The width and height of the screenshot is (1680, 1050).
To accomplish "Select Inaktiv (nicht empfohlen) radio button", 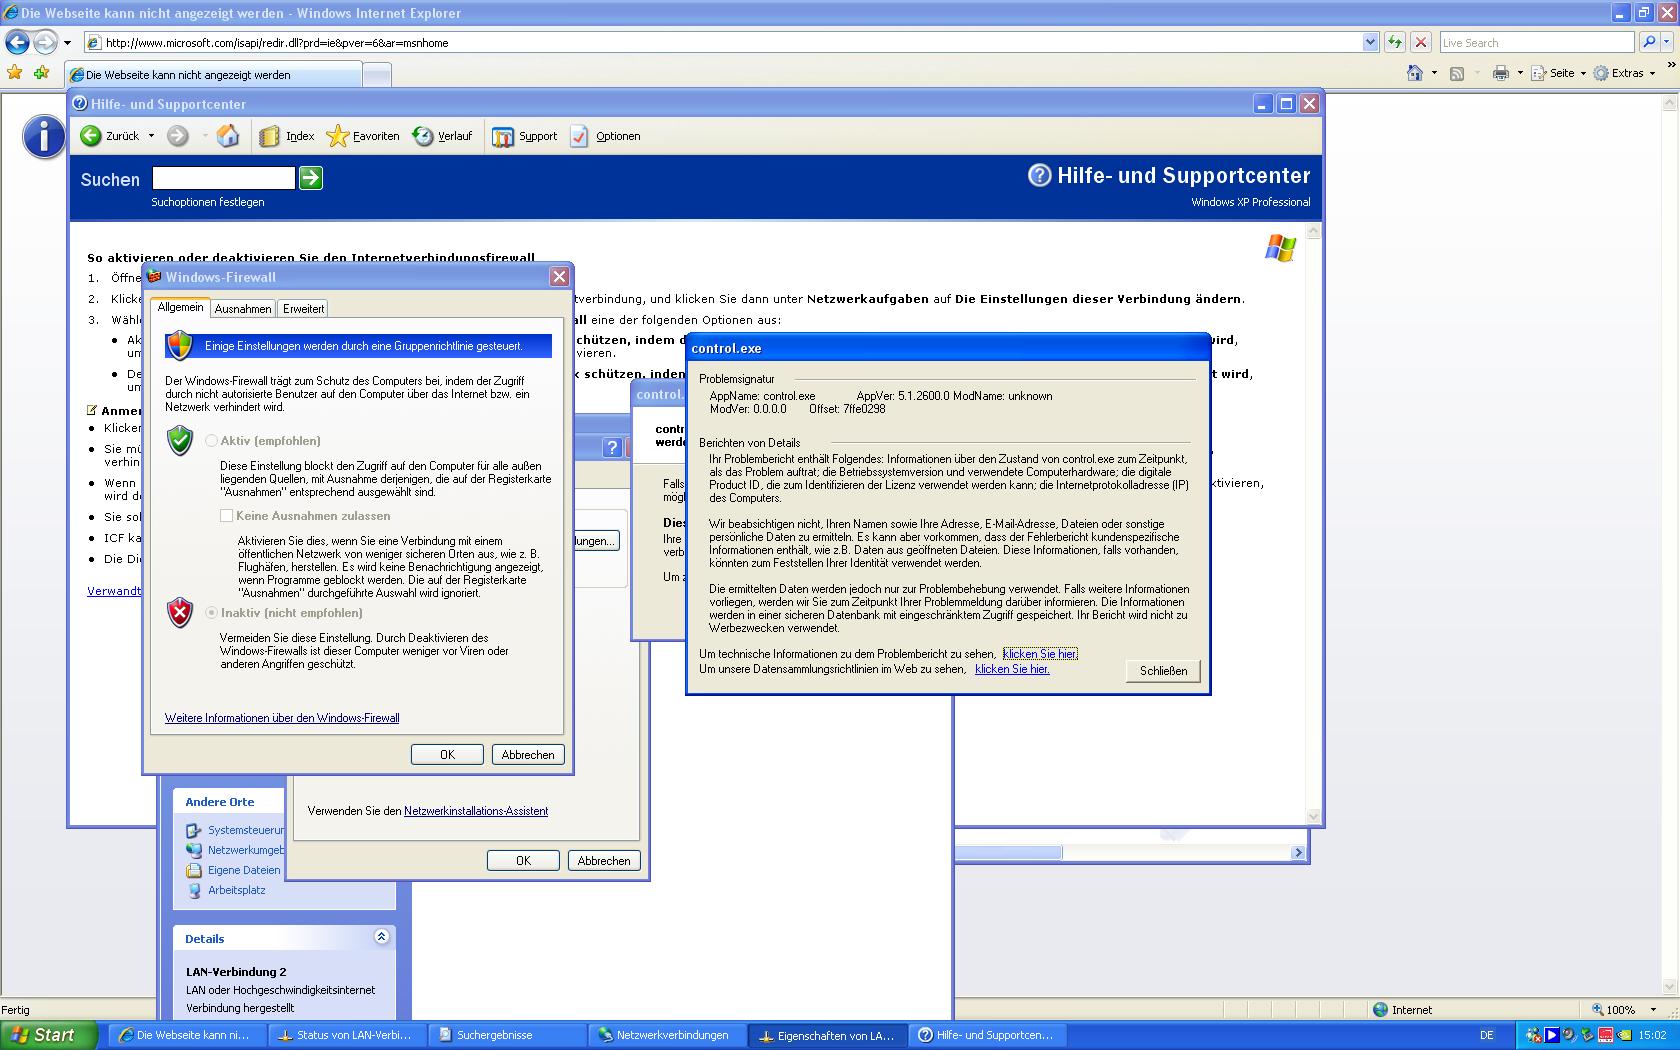I will point(212,613).
